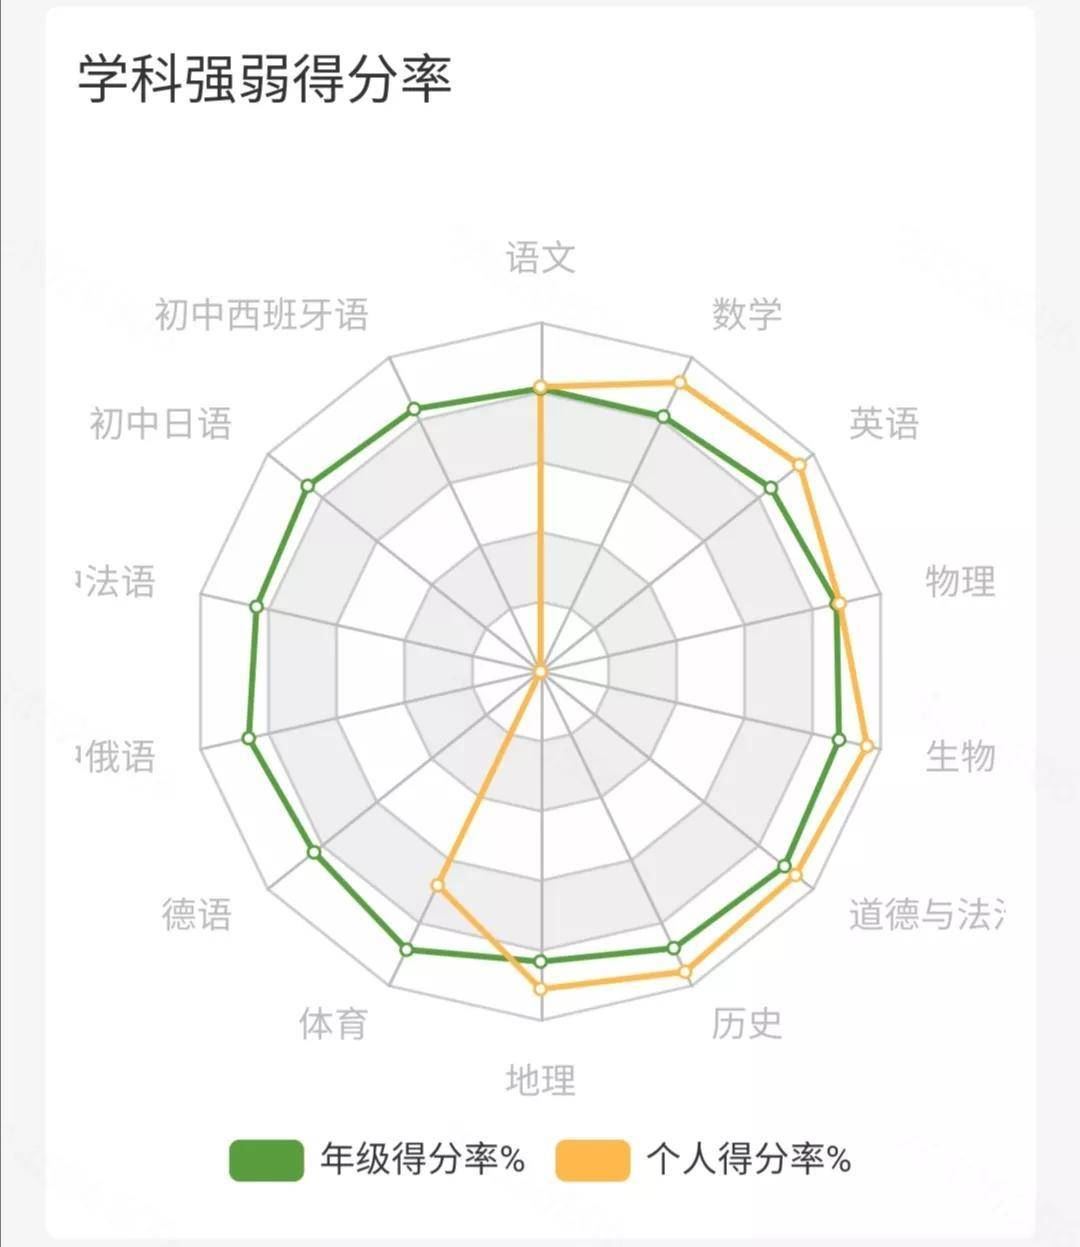This screenshot has height=1247, width=1080.
Task: Select the 语文 axis label
Action: point(541,258)
